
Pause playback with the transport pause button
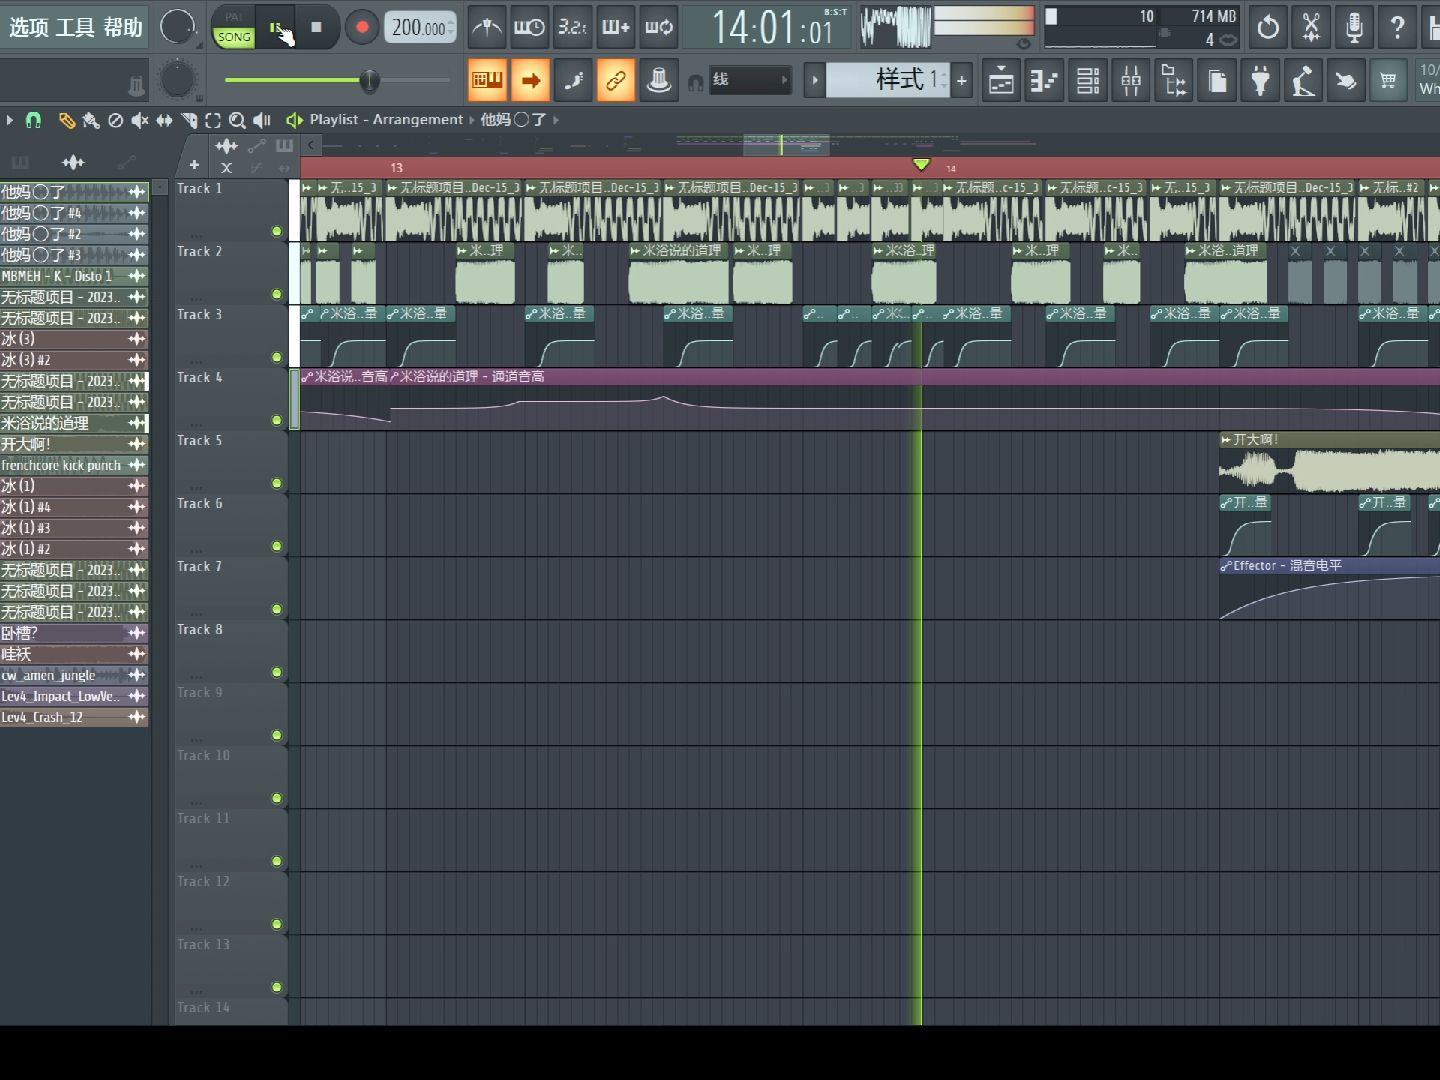coord(275,27)
